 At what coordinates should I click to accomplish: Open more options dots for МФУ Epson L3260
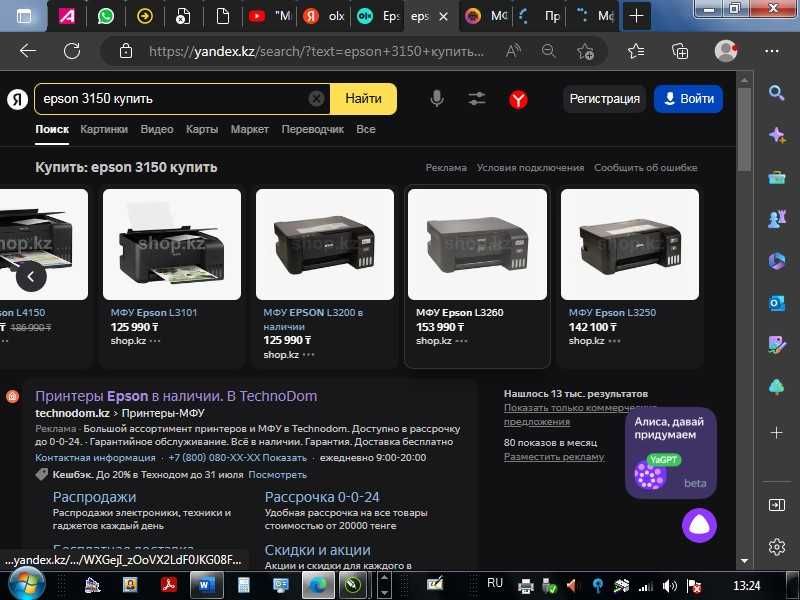pyautogui.click(x=461, y=340)
